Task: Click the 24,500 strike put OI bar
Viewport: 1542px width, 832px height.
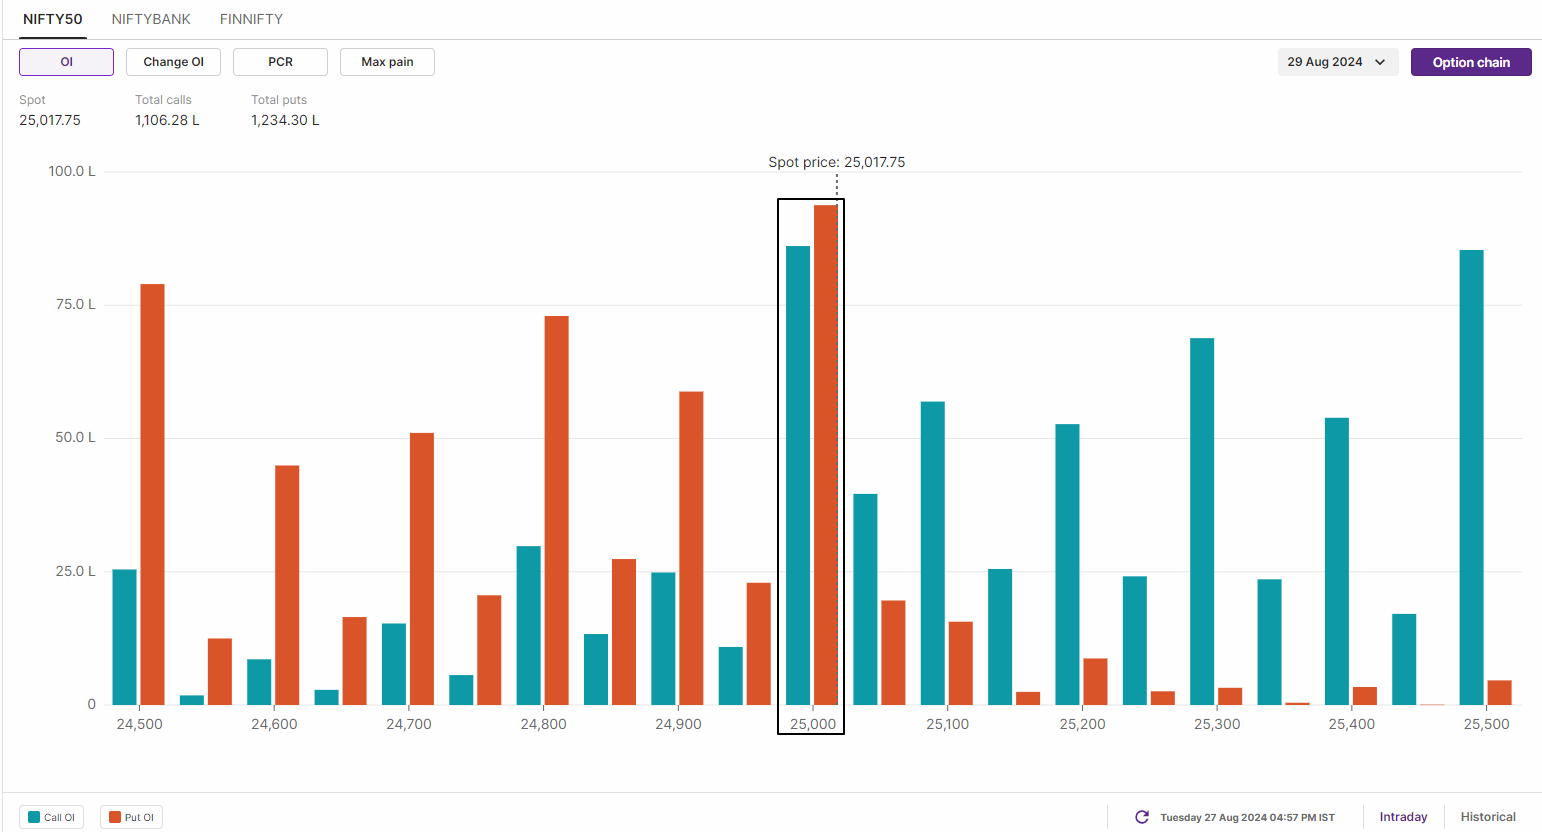Action: 152,494
